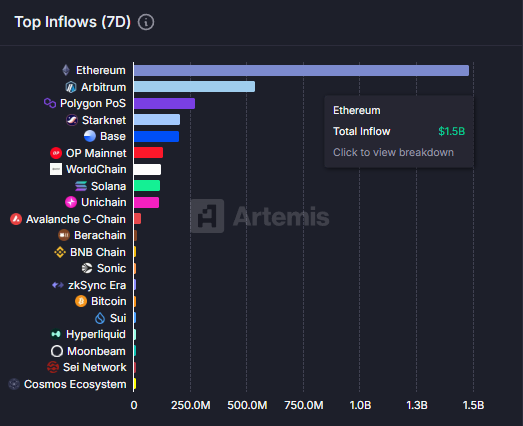Click the Arbitrum chain label
The width and height of the screenshot is (523, 426).
point(103,87)
